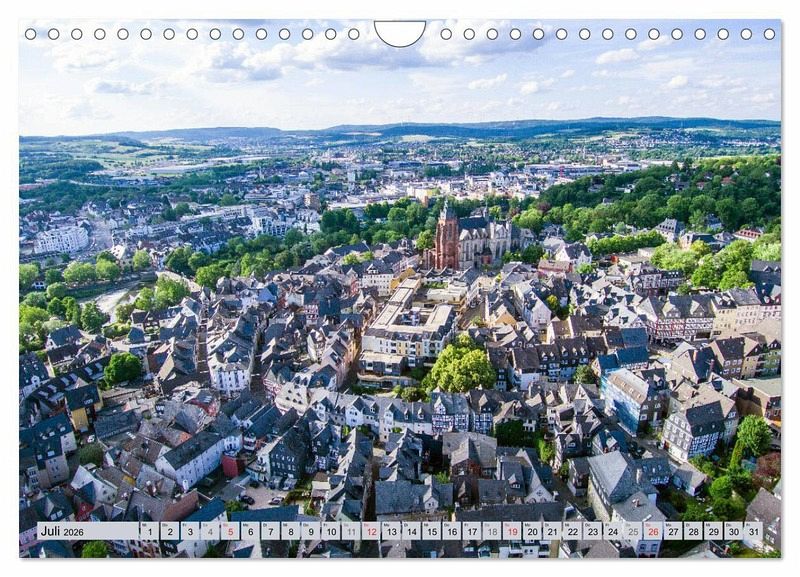This screenshot has width=800, height=577.
Task: Pick day 19 in the date strip
Action: [x=511, y=531]
